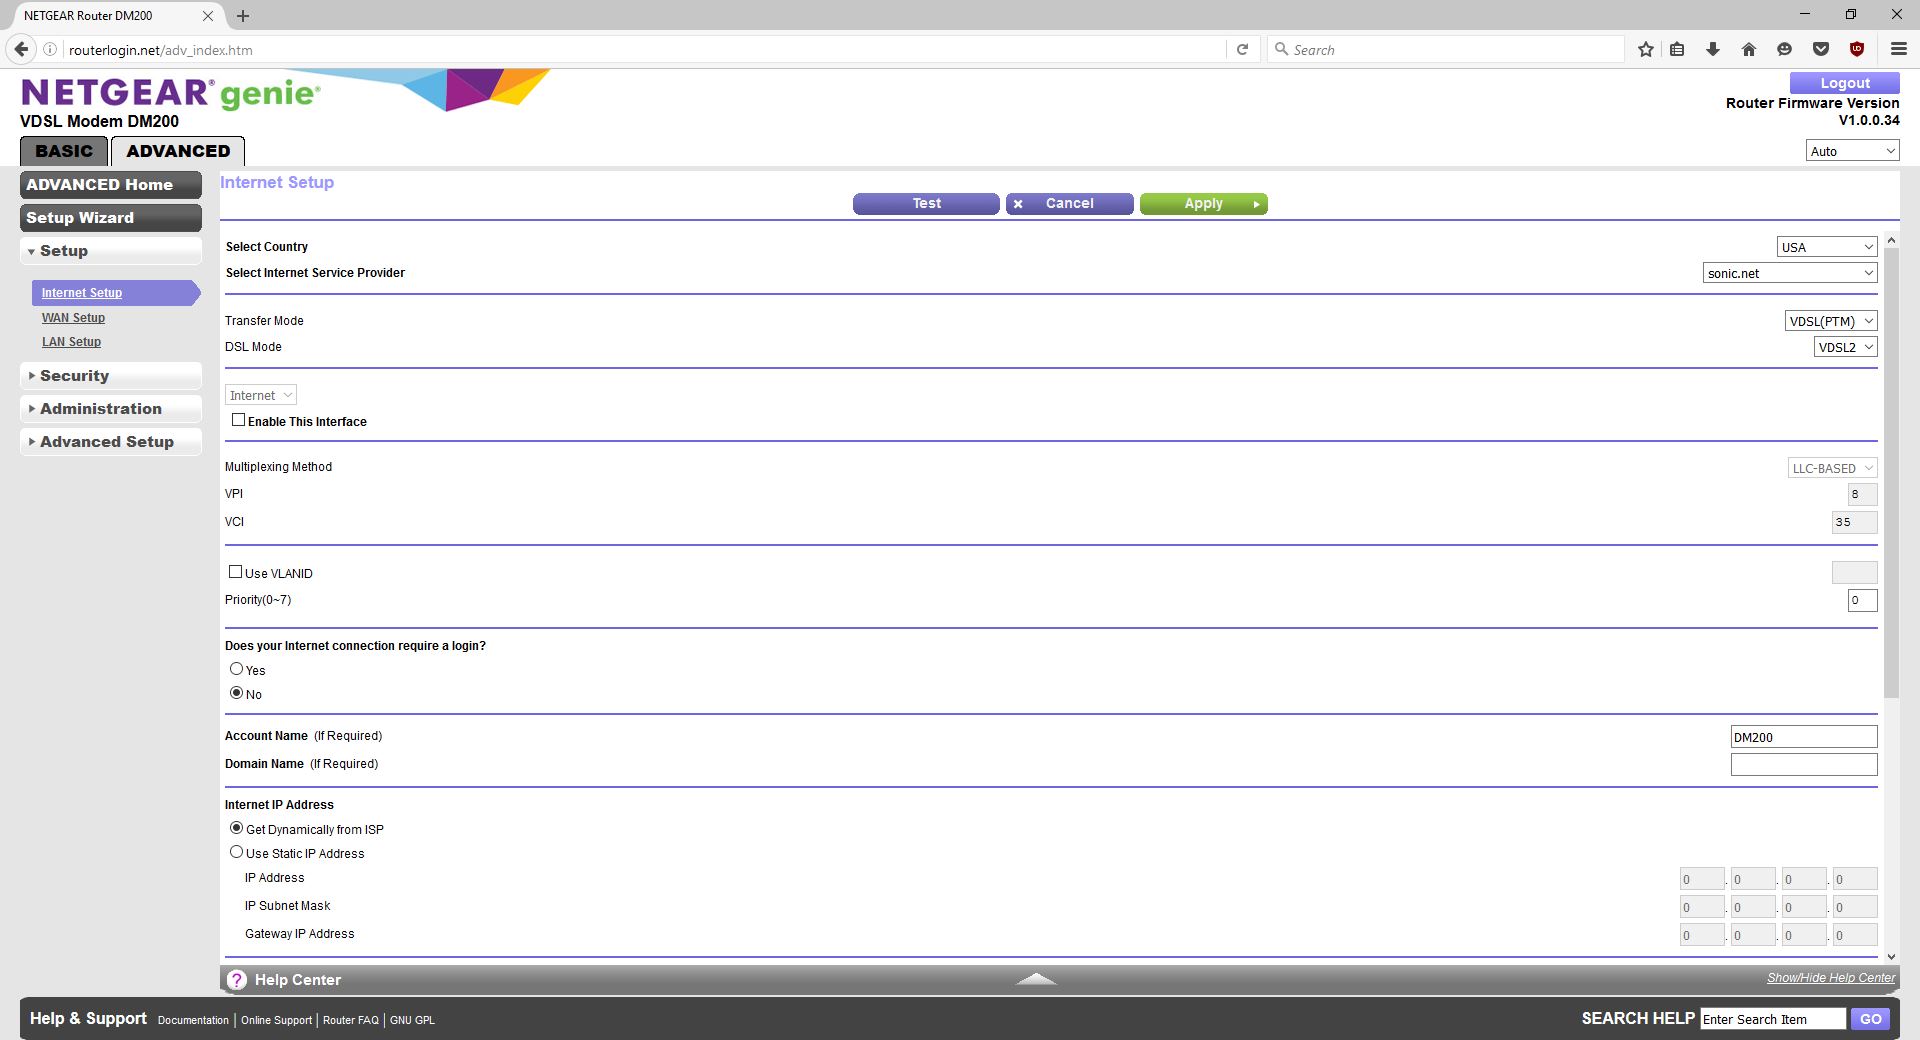
Task: Click the page vertical scrollbar thumb
Action: [x=1891, y=475]
